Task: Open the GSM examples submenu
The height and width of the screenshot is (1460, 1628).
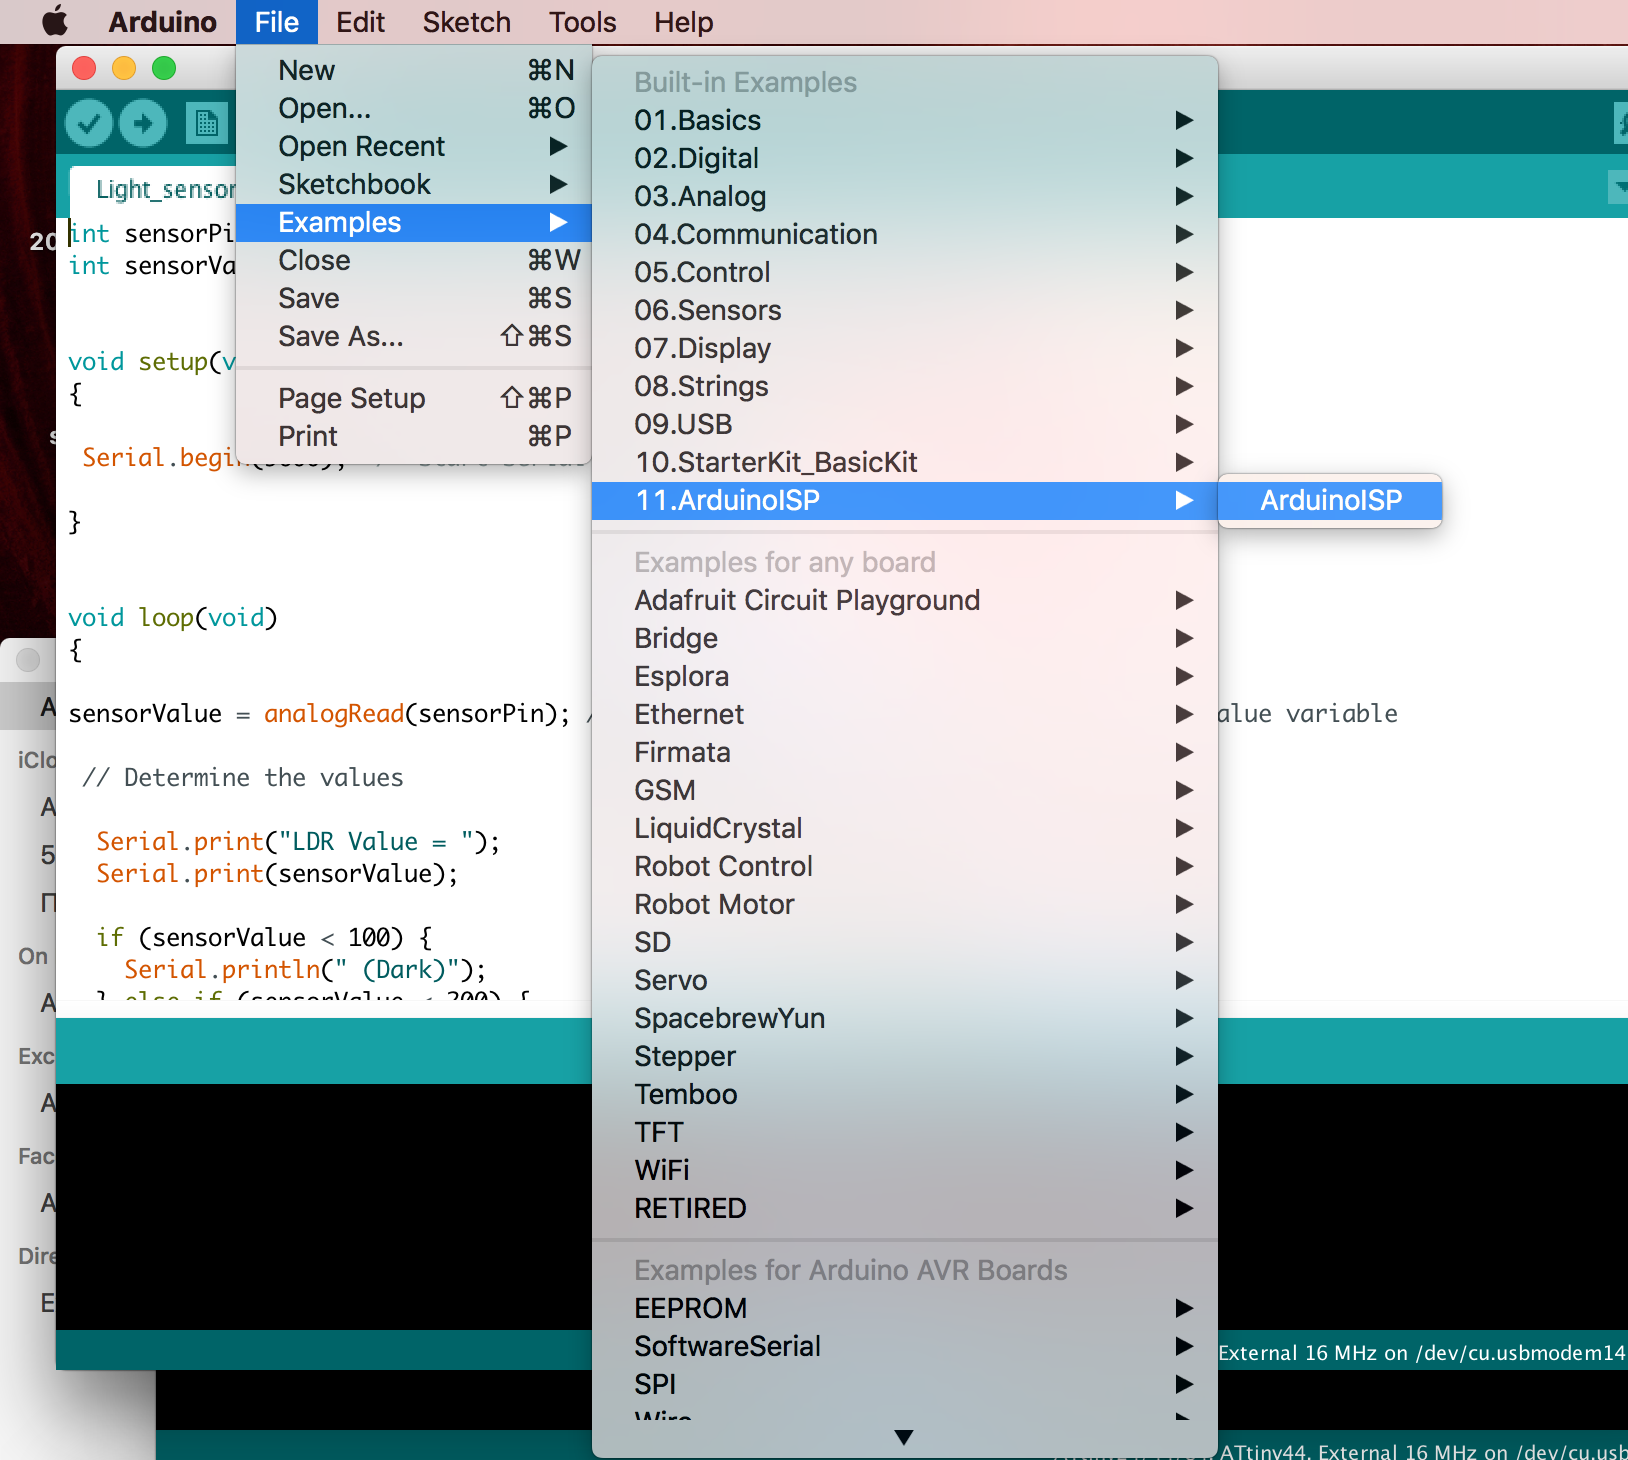Action: [x=905, y=790]
